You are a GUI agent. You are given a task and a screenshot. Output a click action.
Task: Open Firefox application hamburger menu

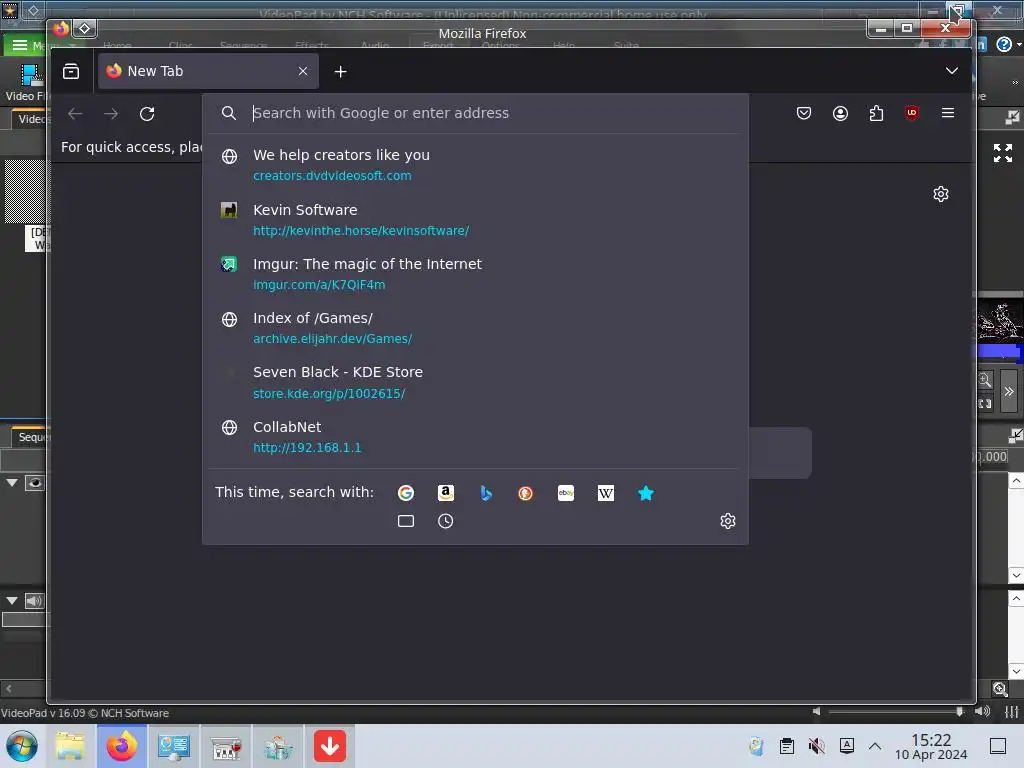coord(948,113)
